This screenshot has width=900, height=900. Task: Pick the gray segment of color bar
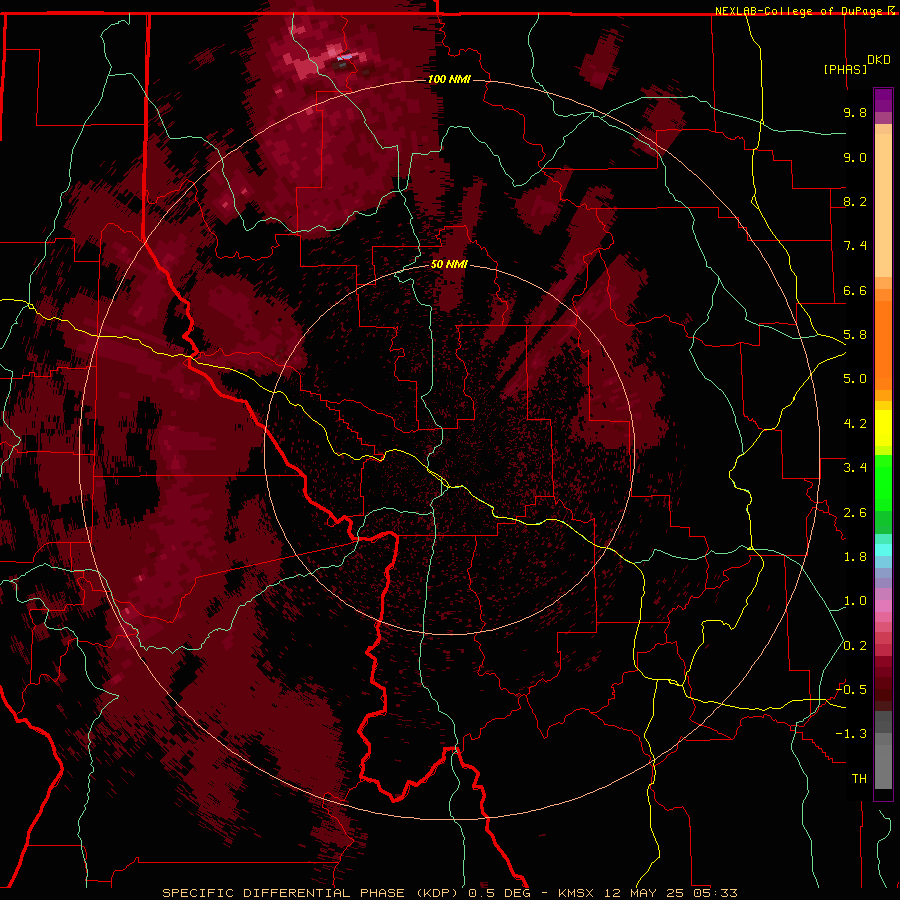tap(883, 749)
